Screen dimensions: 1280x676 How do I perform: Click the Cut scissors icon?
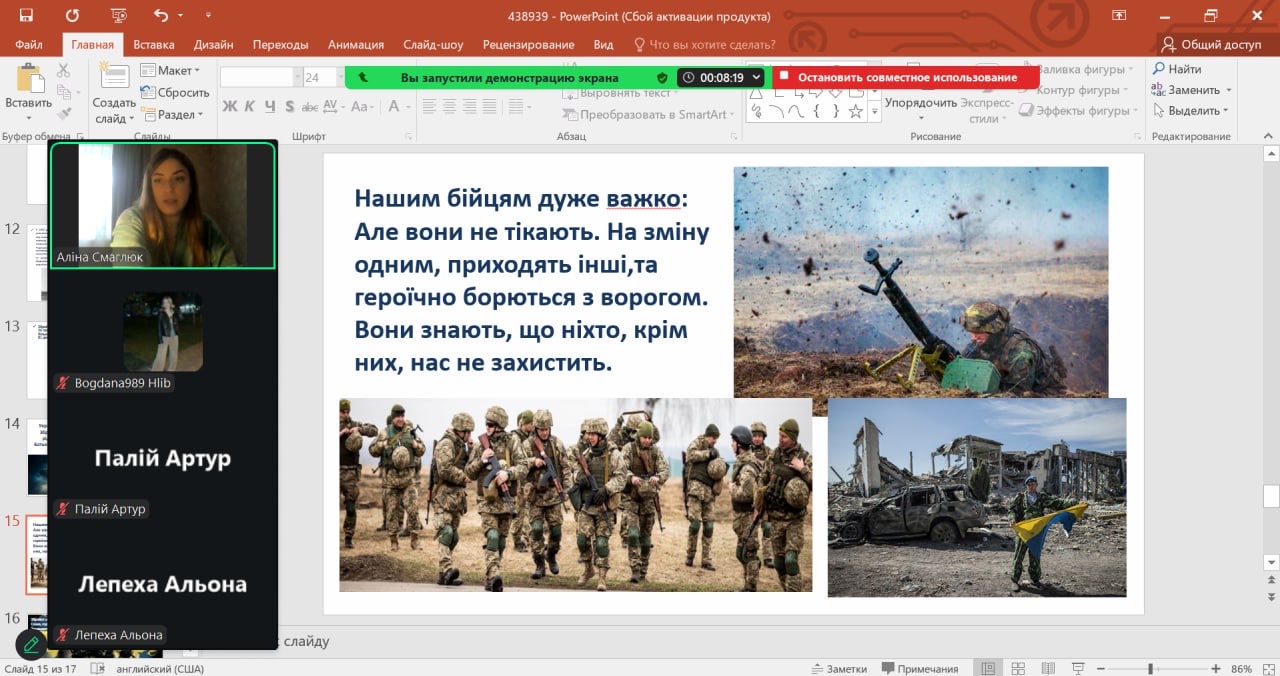64,70
